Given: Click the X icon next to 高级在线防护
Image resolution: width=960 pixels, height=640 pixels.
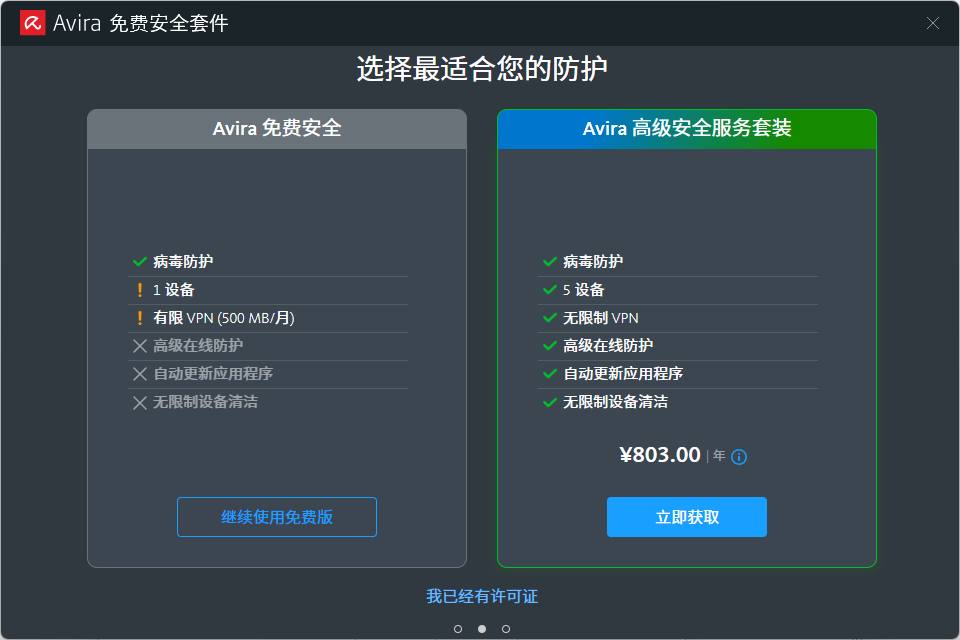Looking at the screenshot, I should (138, 346).
